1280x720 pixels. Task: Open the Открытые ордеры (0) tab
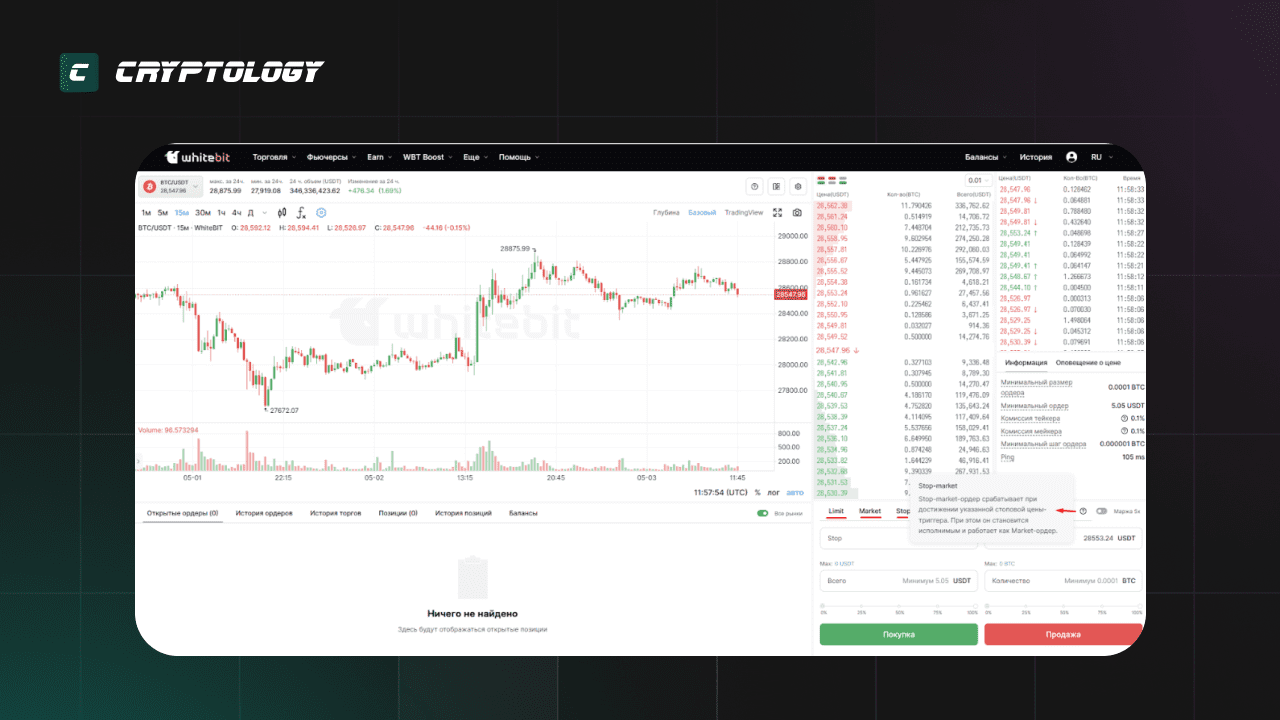[182, 513]
